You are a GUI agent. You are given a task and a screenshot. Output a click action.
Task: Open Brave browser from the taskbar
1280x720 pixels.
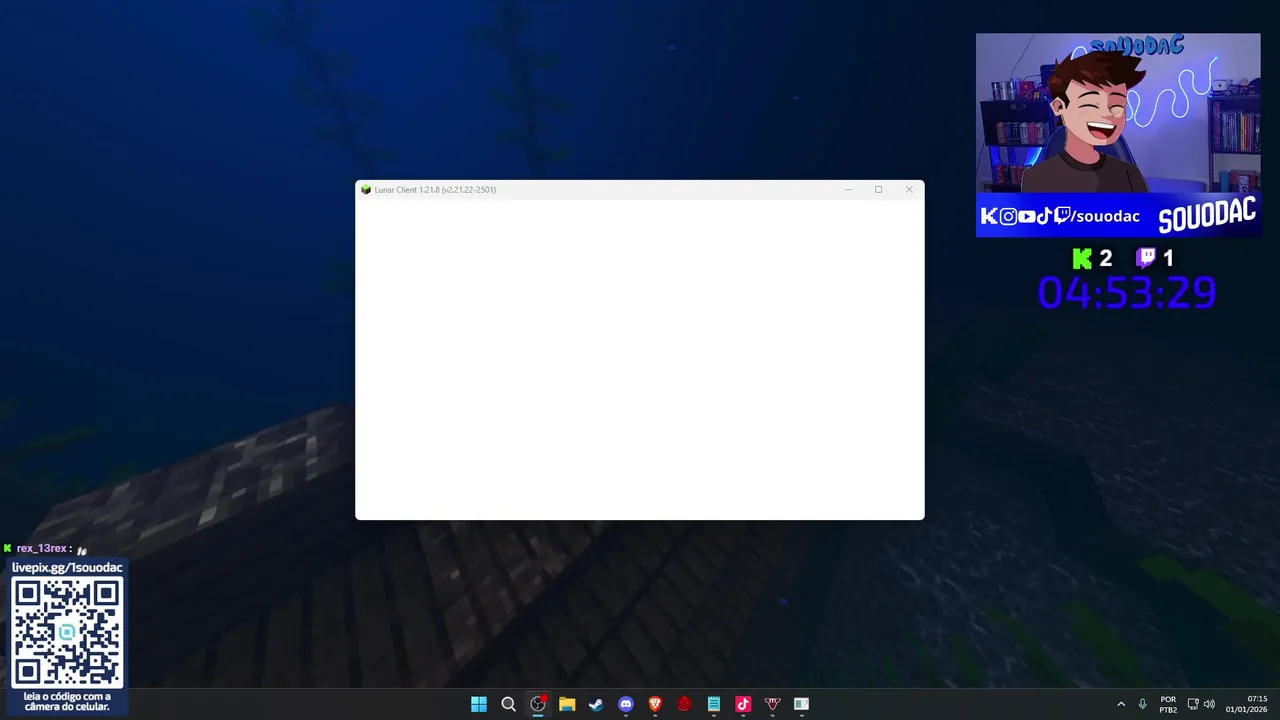[x=655, y=704]
